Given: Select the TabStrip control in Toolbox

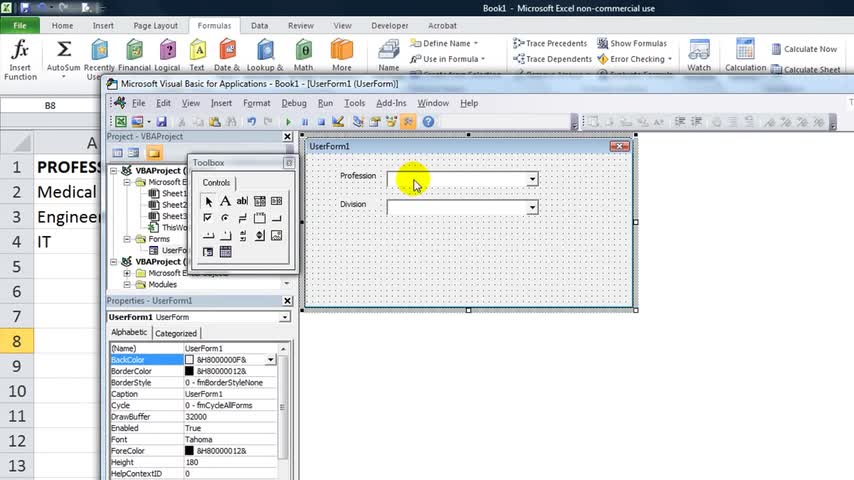Looking at the screenshot, I should (208, 235).
